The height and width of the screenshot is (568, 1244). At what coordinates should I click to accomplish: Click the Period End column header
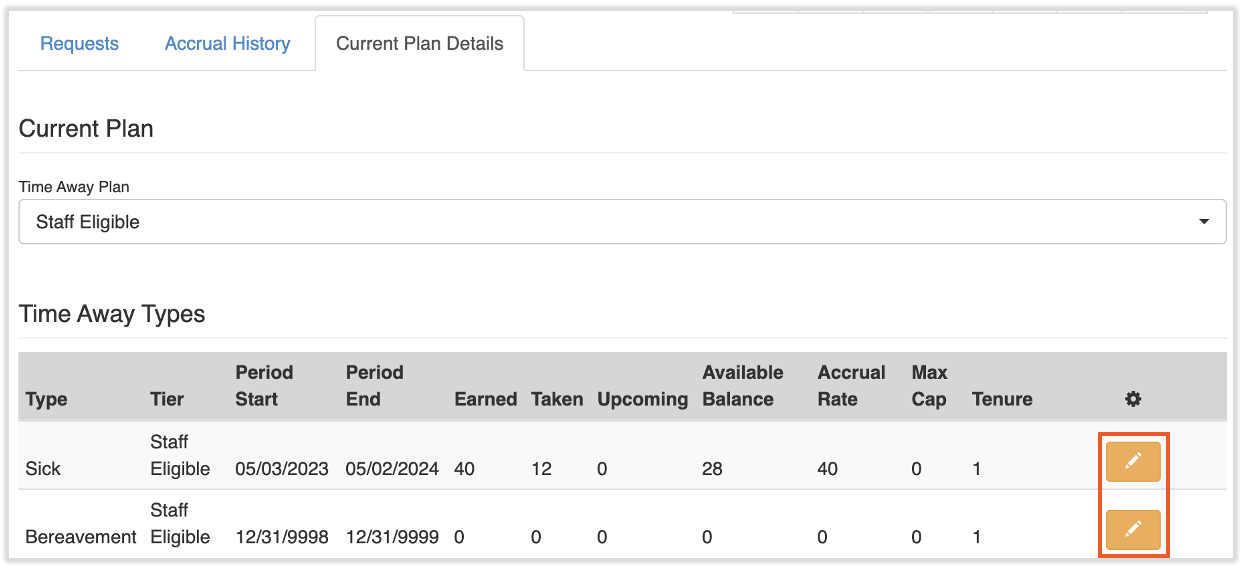(x=374, y=386)
